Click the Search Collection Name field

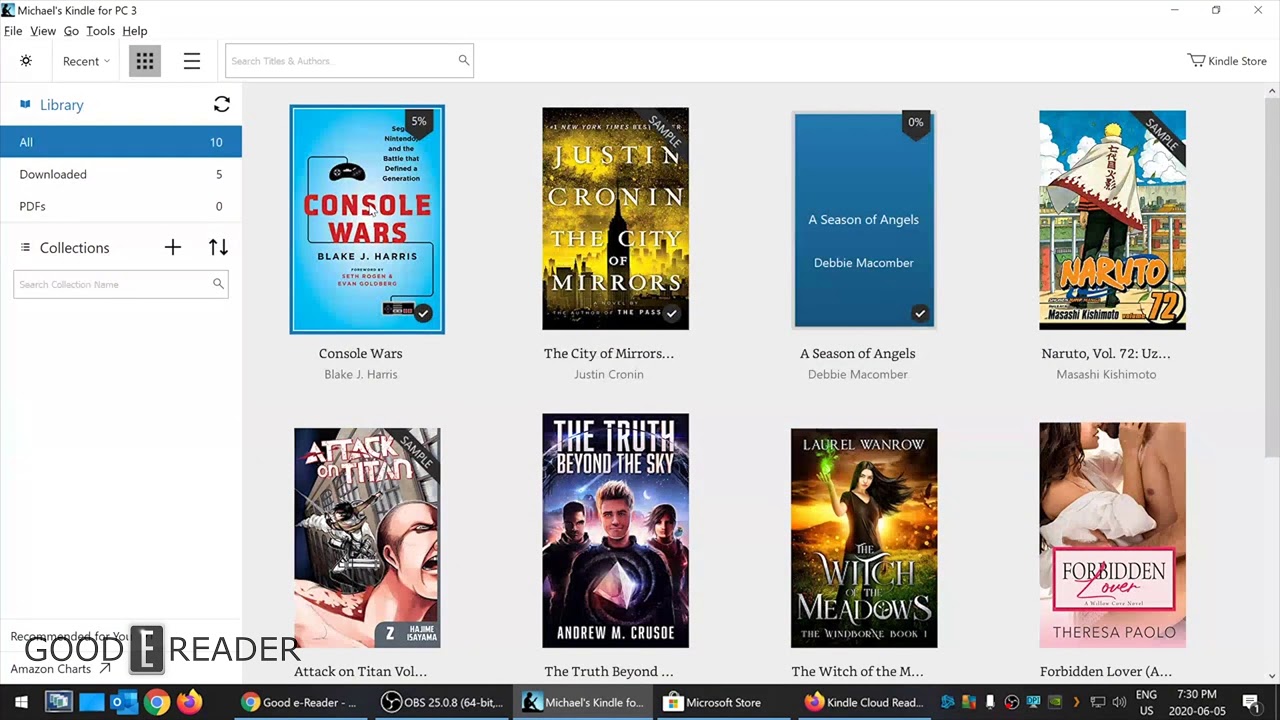(120, 284)
